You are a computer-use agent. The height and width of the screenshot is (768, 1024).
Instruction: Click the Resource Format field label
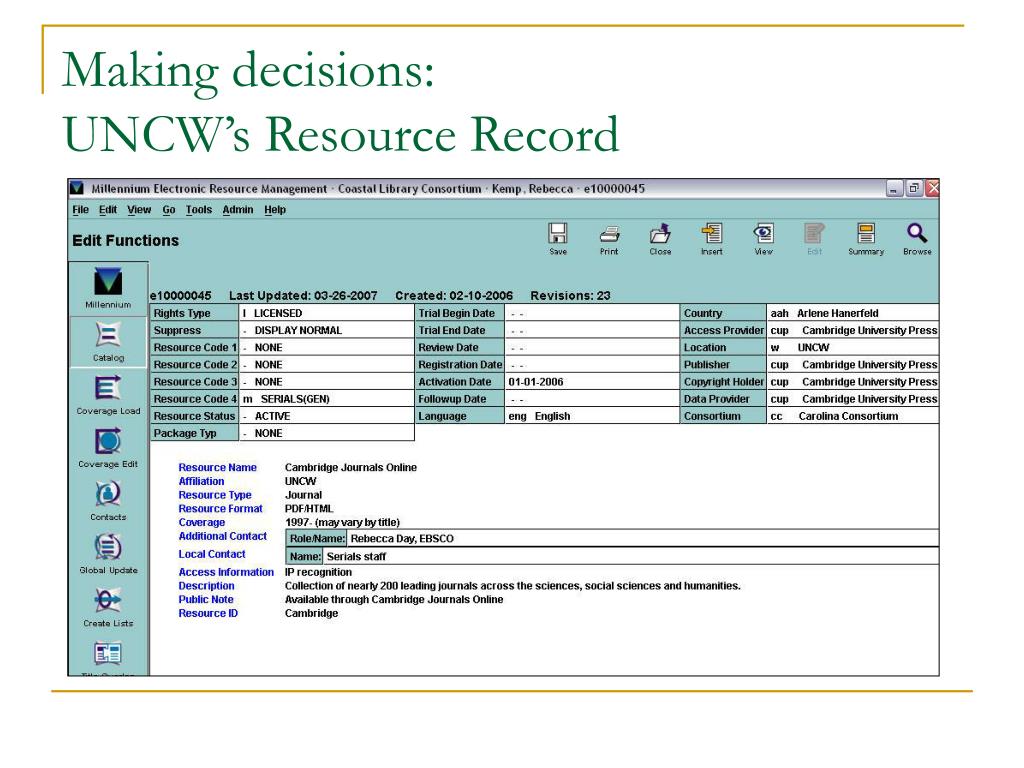(220, 509)
